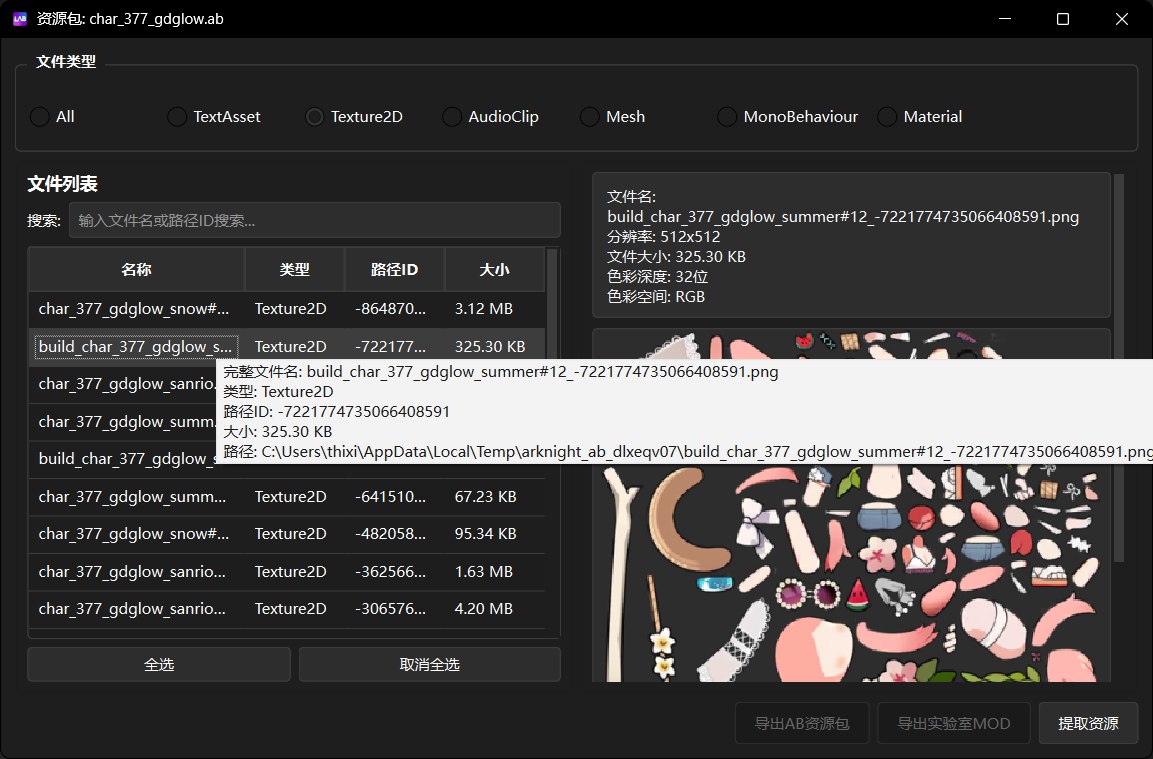Select the AudioClip radio button
This screenshot has width=1153, height=759.
(452, 117)
